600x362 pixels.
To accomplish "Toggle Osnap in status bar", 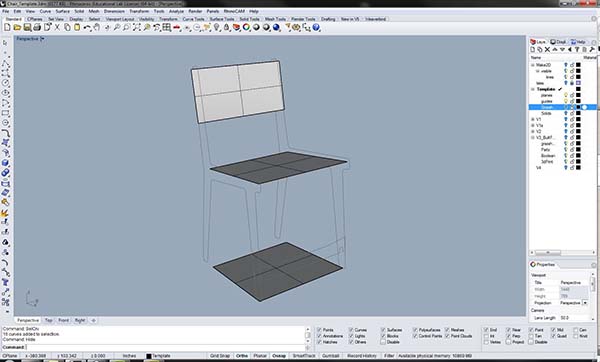I will click(x=279, y=356).
